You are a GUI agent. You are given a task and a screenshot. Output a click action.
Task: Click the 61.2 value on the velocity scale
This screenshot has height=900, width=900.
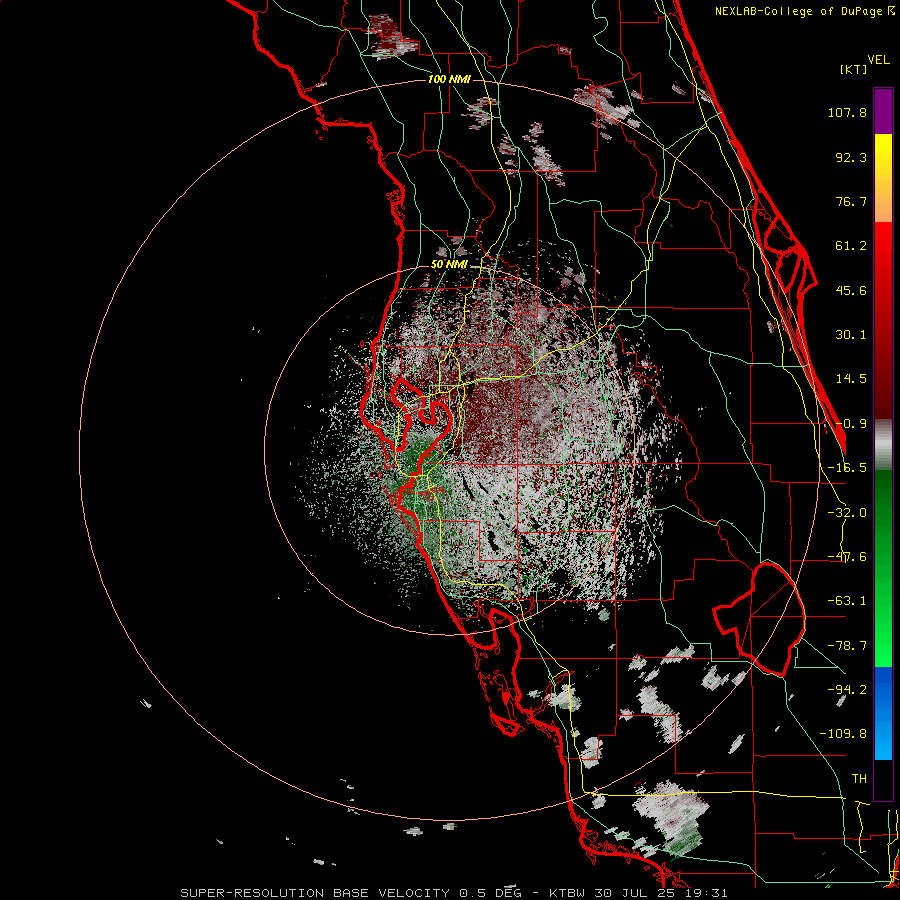pos(851,246)
